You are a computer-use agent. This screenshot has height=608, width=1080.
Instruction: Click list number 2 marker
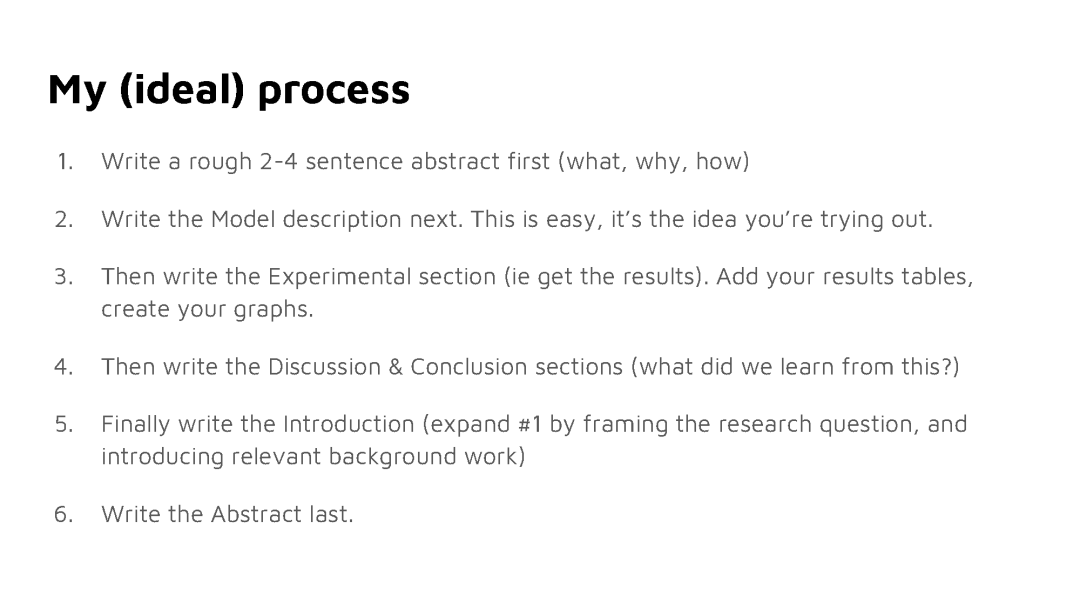click(x=64, y=219)
